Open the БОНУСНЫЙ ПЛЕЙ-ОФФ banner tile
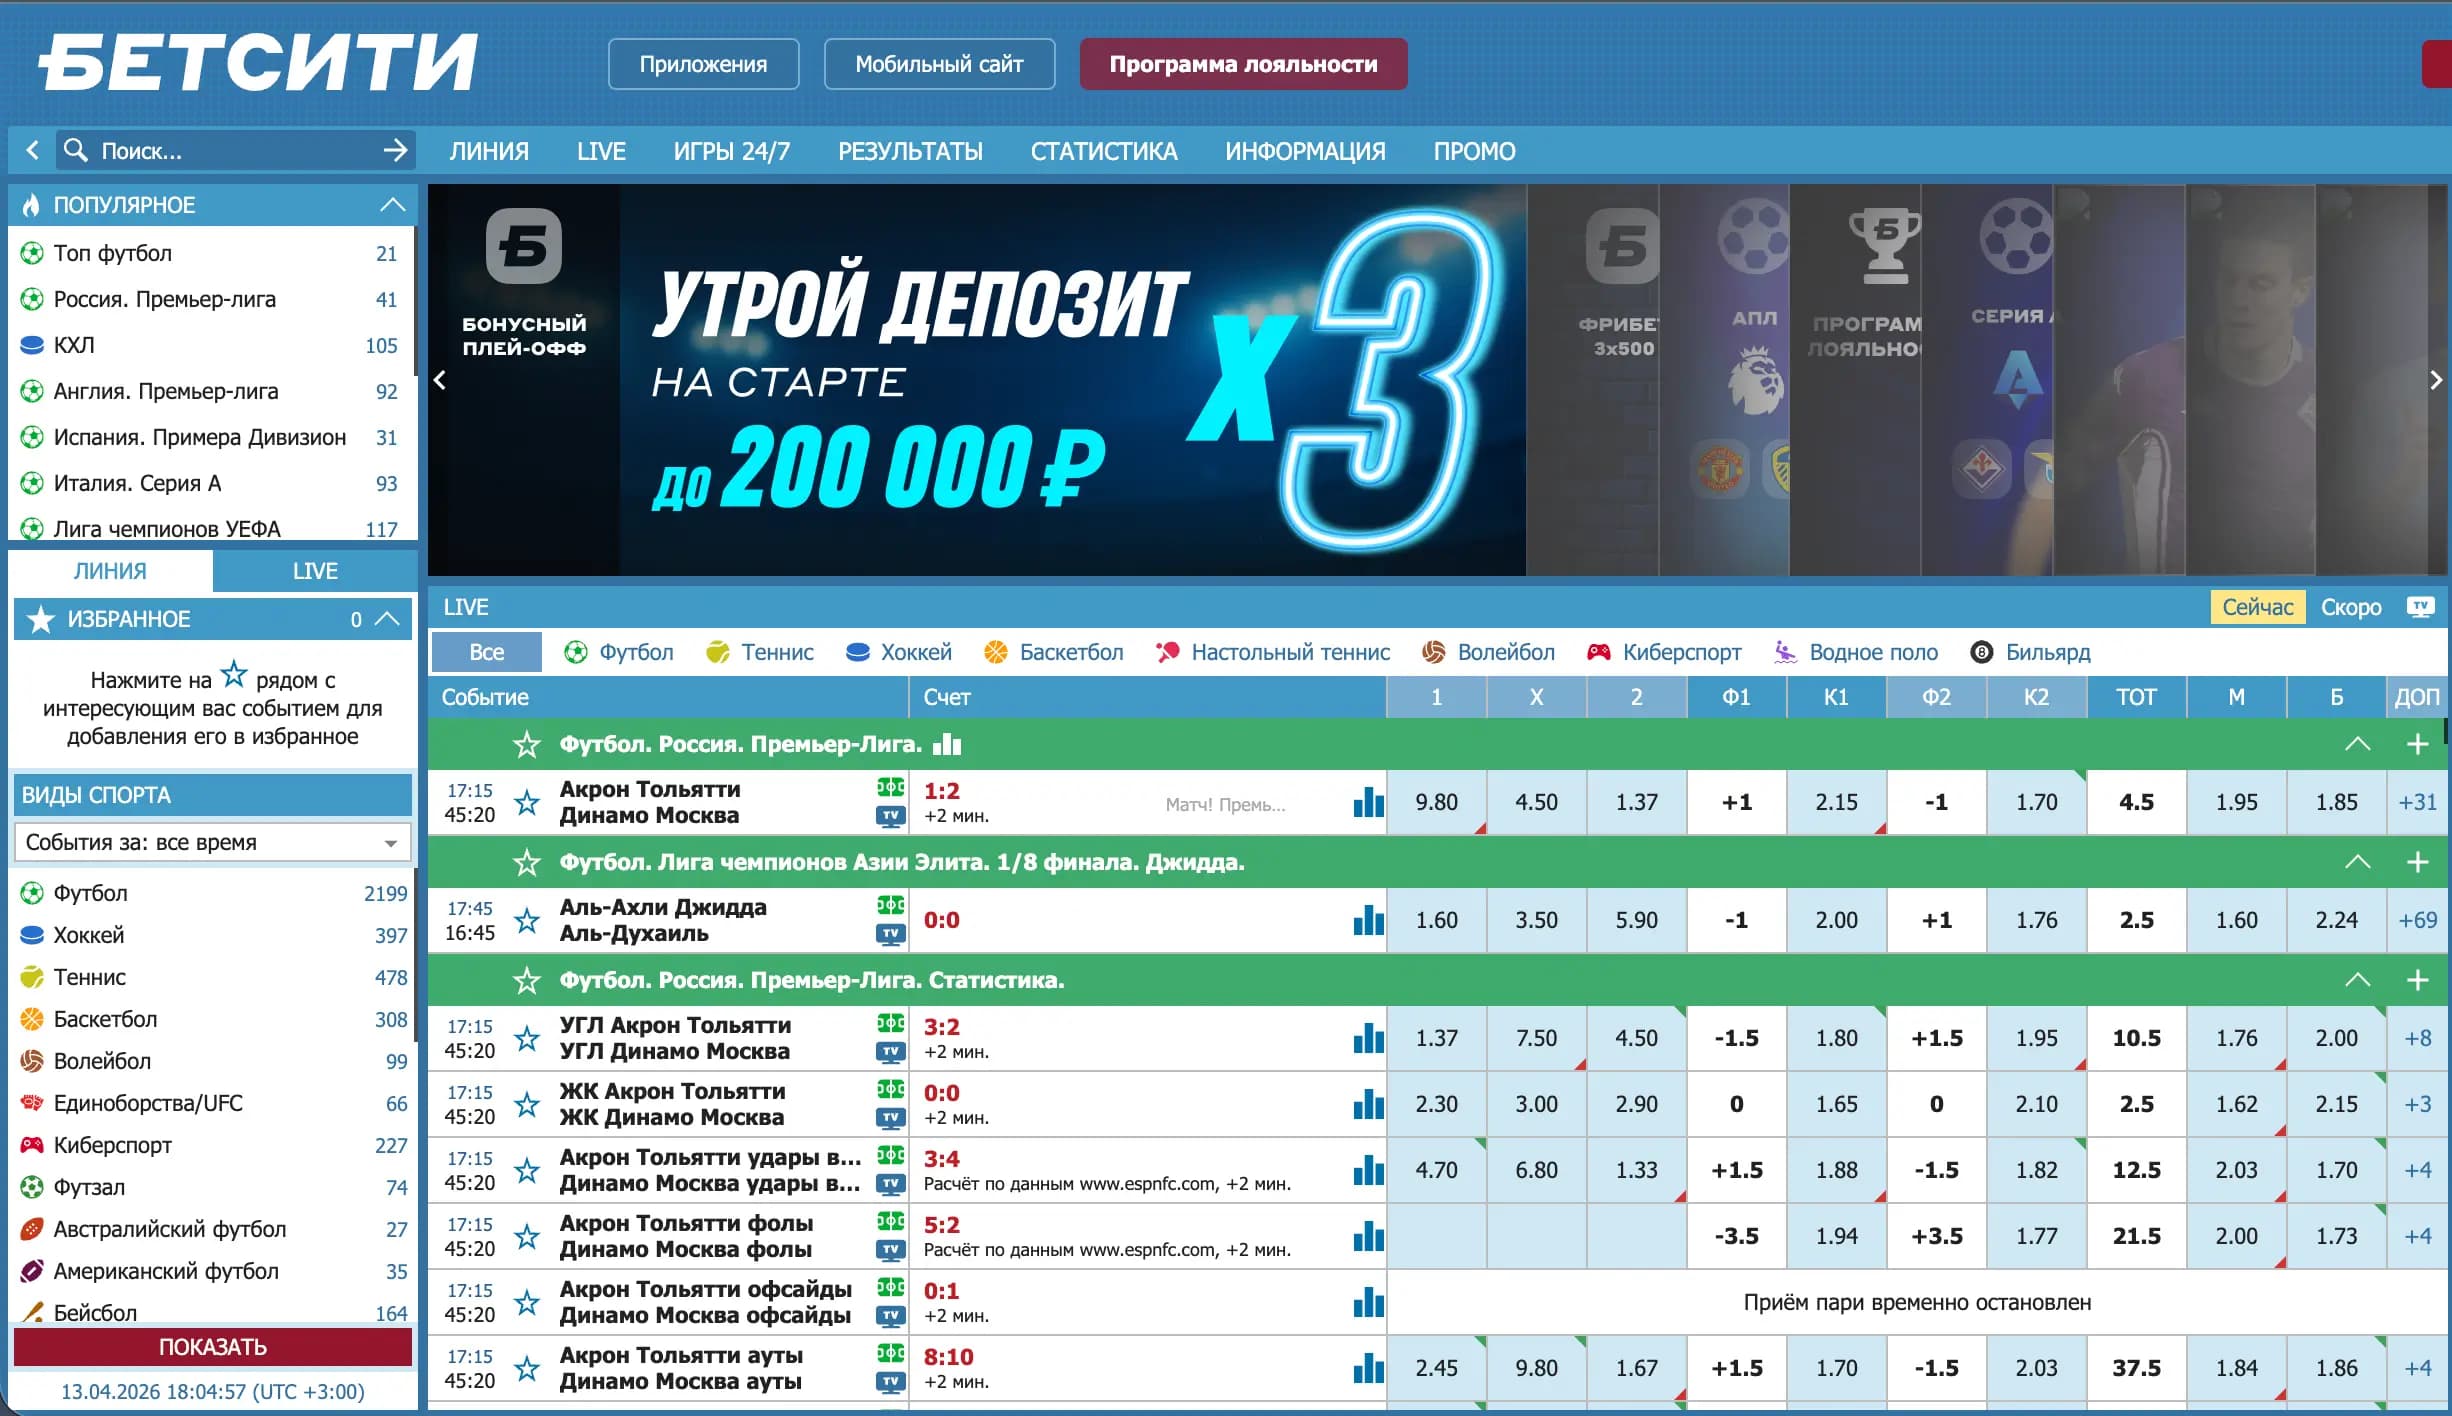 click(524, 380)
